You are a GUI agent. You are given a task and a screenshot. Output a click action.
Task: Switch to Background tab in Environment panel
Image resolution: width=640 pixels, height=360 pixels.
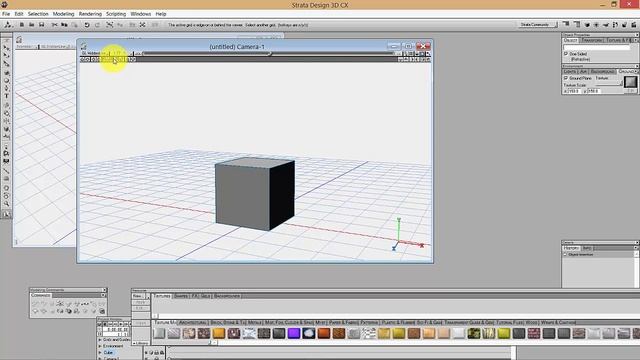pos(602,71)
